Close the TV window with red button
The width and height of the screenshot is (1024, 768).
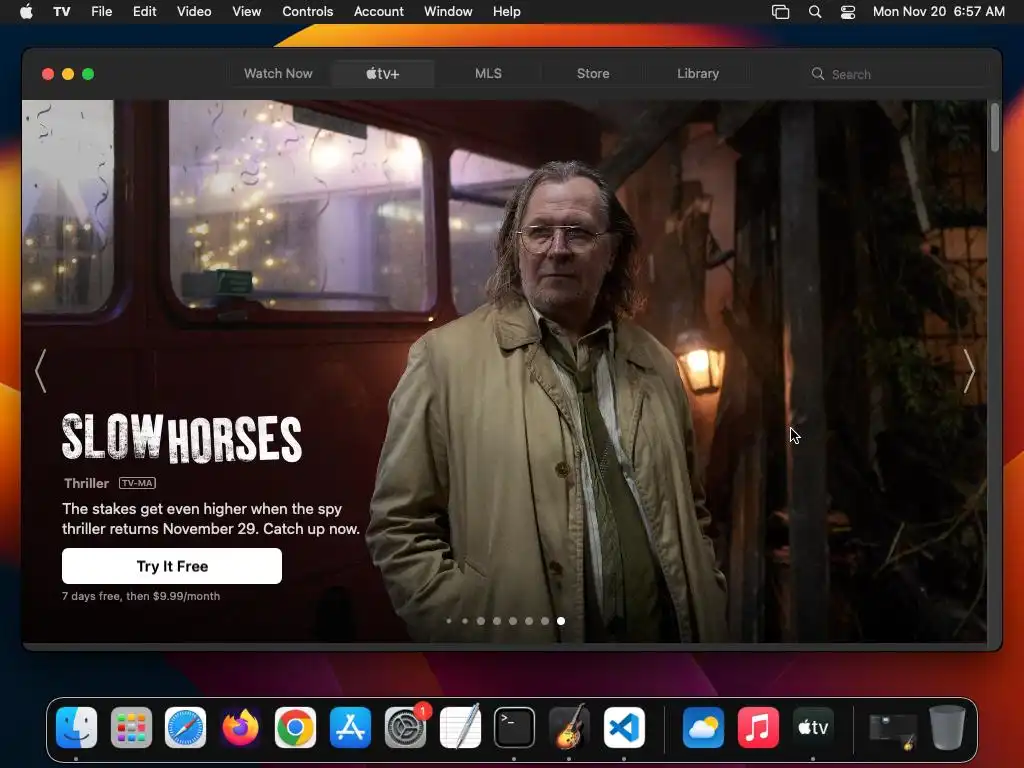coord(48,74)
